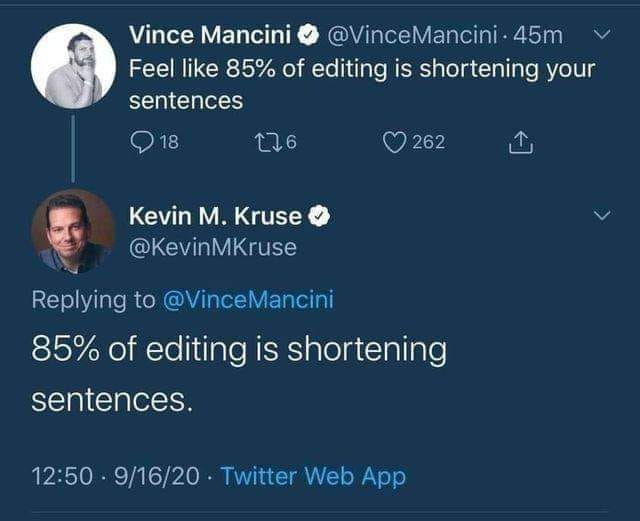Click the reply icon under Vince's tweet
Viewport: 640px width, 521px height.
[x=141, y=142]
